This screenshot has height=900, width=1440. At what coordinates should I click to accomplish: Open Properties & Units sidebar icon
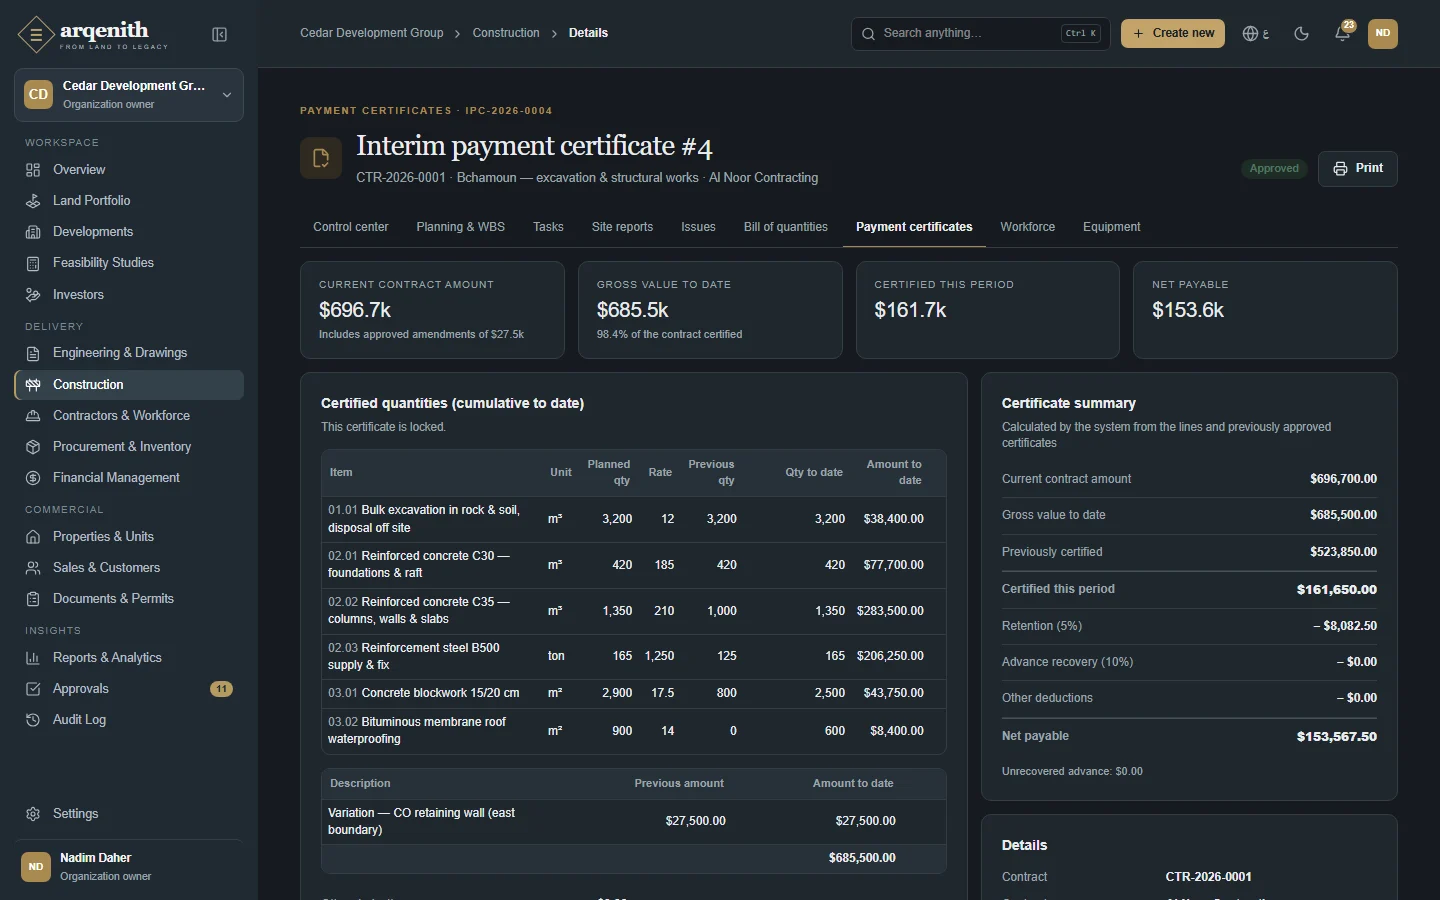point(33,537)
